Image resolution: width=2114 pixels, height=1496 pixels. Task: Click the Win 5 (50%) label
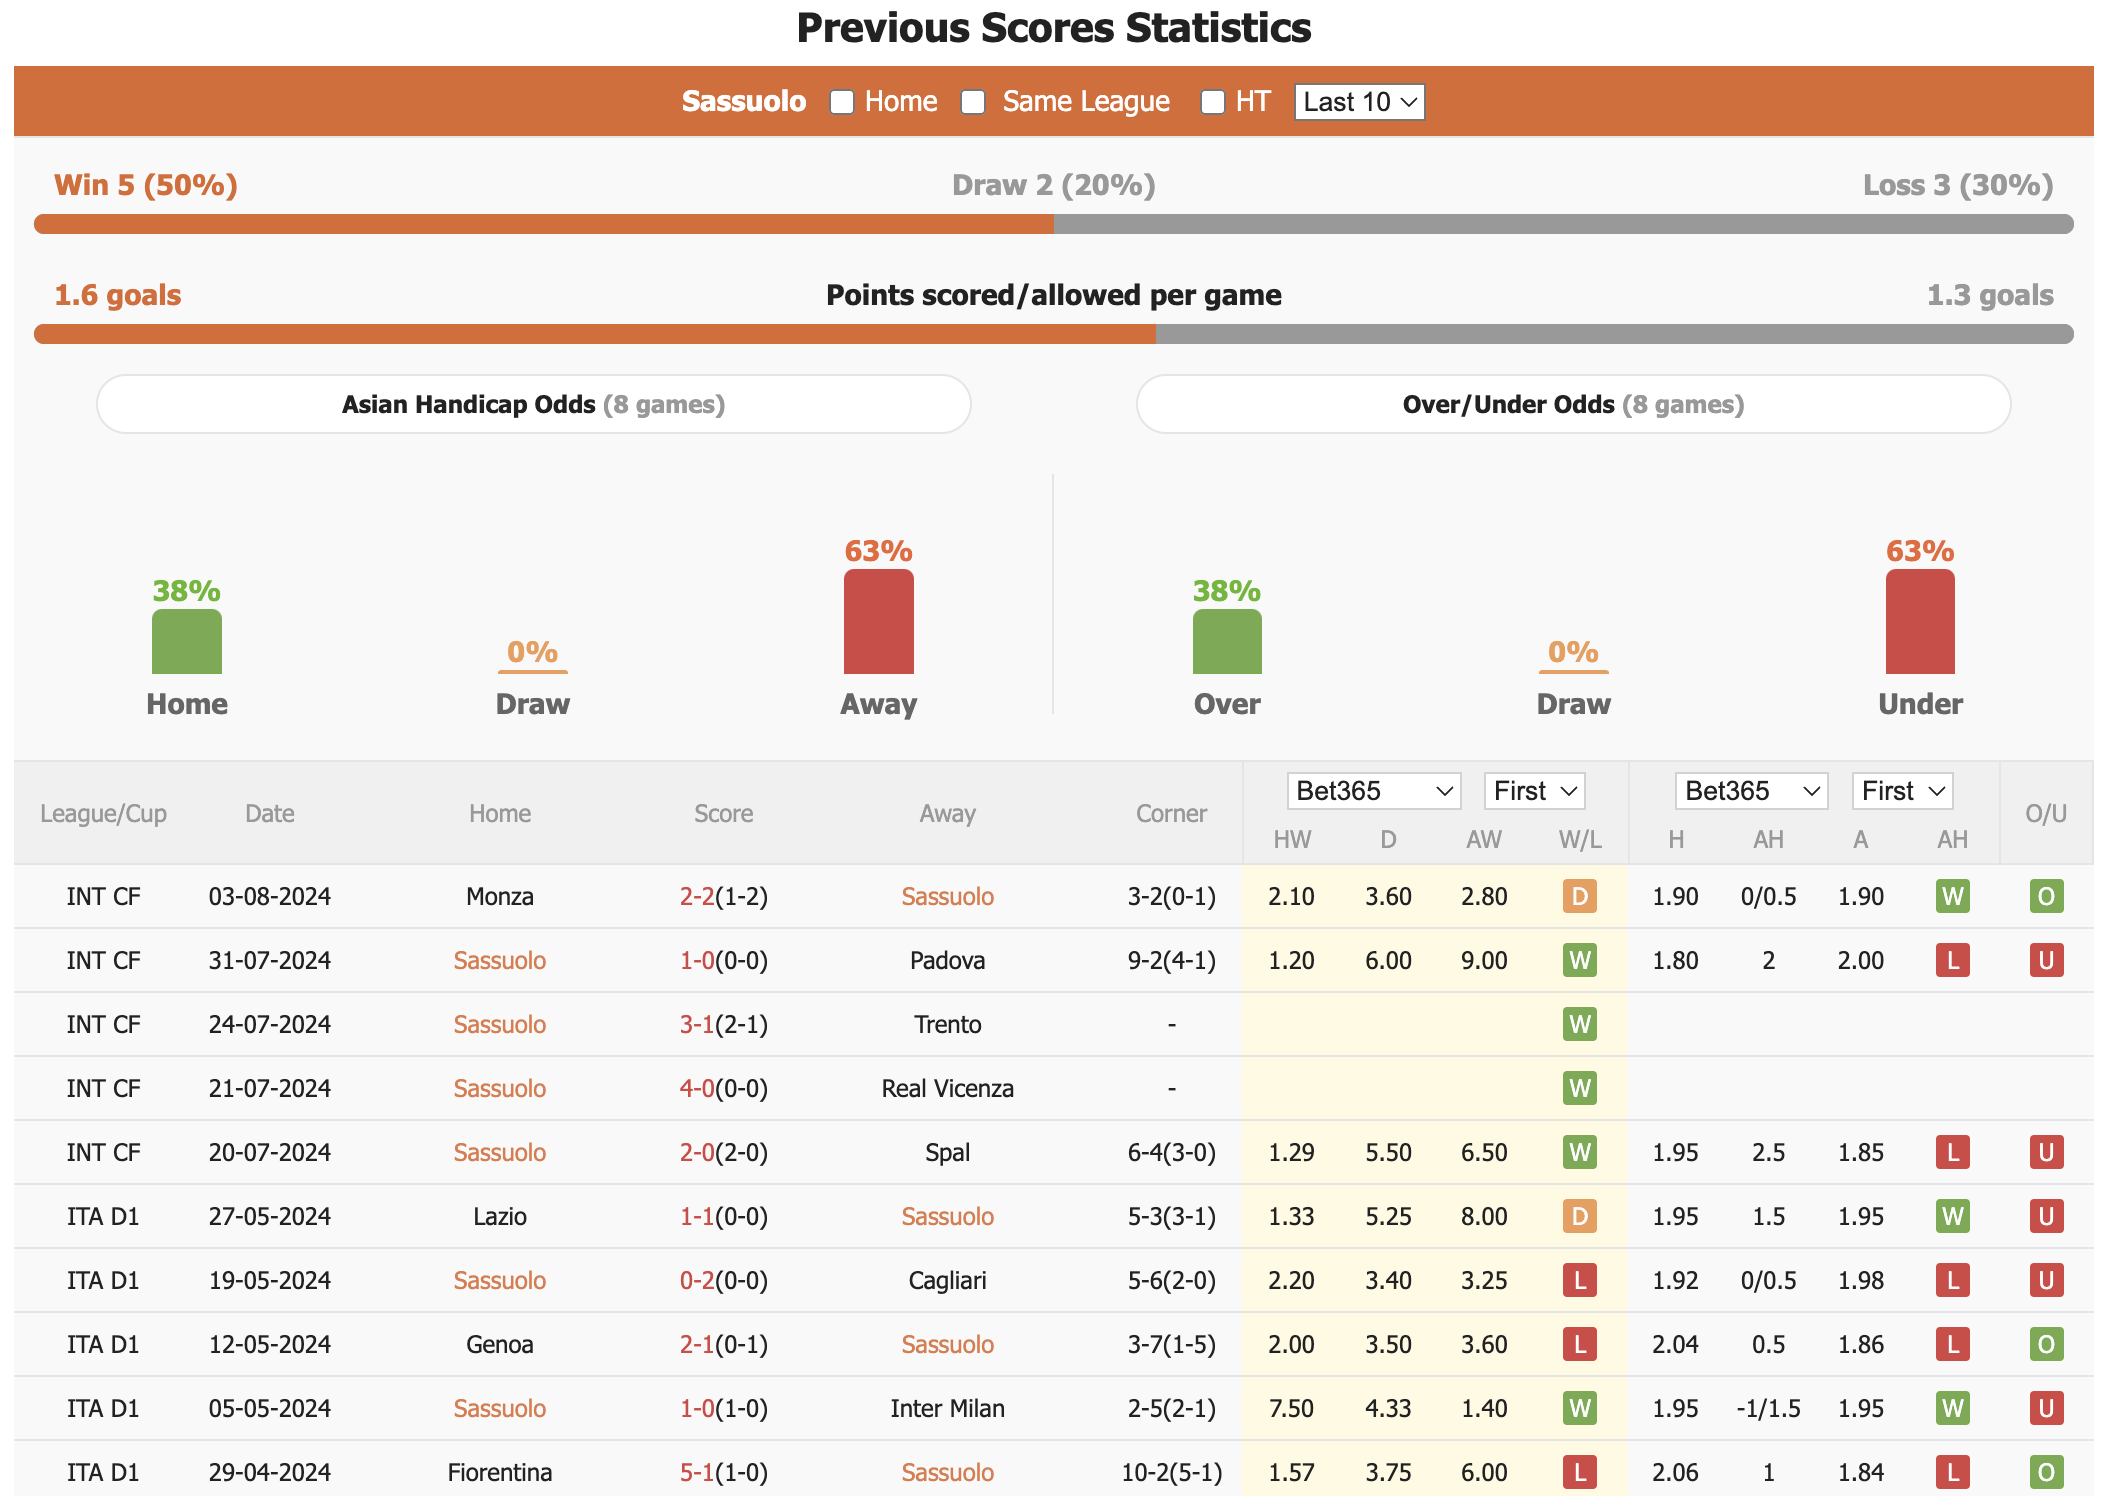pyautogui.click(x=146, y=185)
